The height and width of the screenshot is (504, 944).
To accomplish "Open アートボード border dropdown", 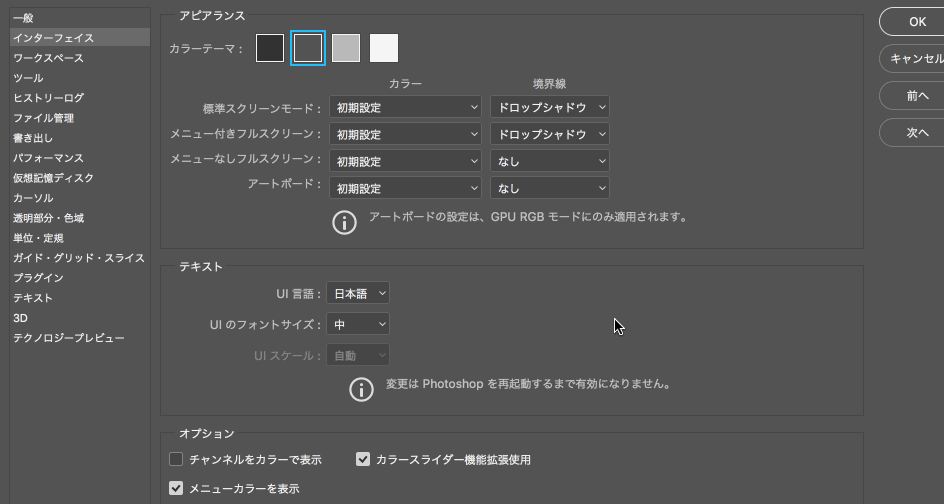I will (x=550, y=188).
